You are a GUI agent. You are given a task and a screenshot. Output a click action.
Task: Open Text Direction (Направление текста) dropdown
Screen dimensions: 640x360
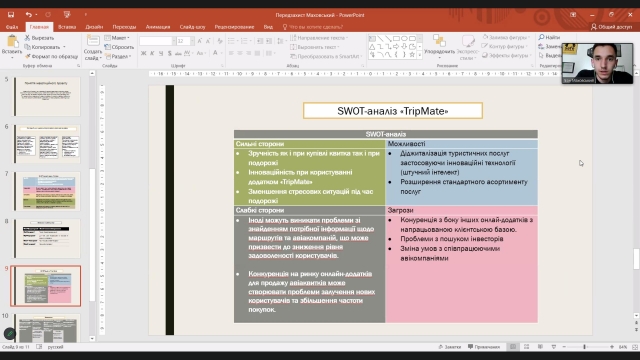(319, 38)
